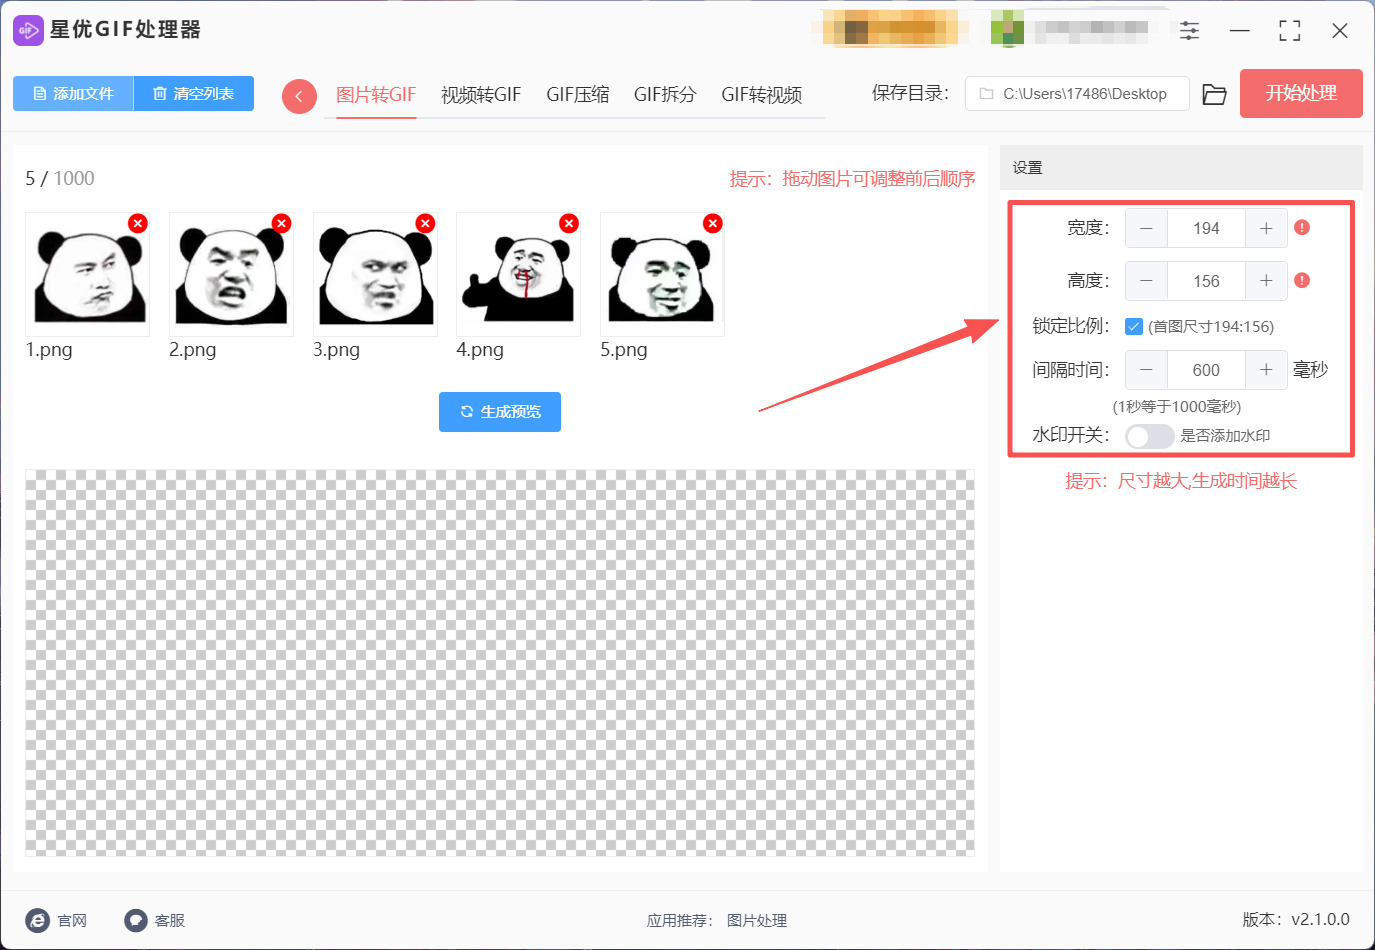
Task: Click the height value field 156
Action: click(x=1206, y=281)
